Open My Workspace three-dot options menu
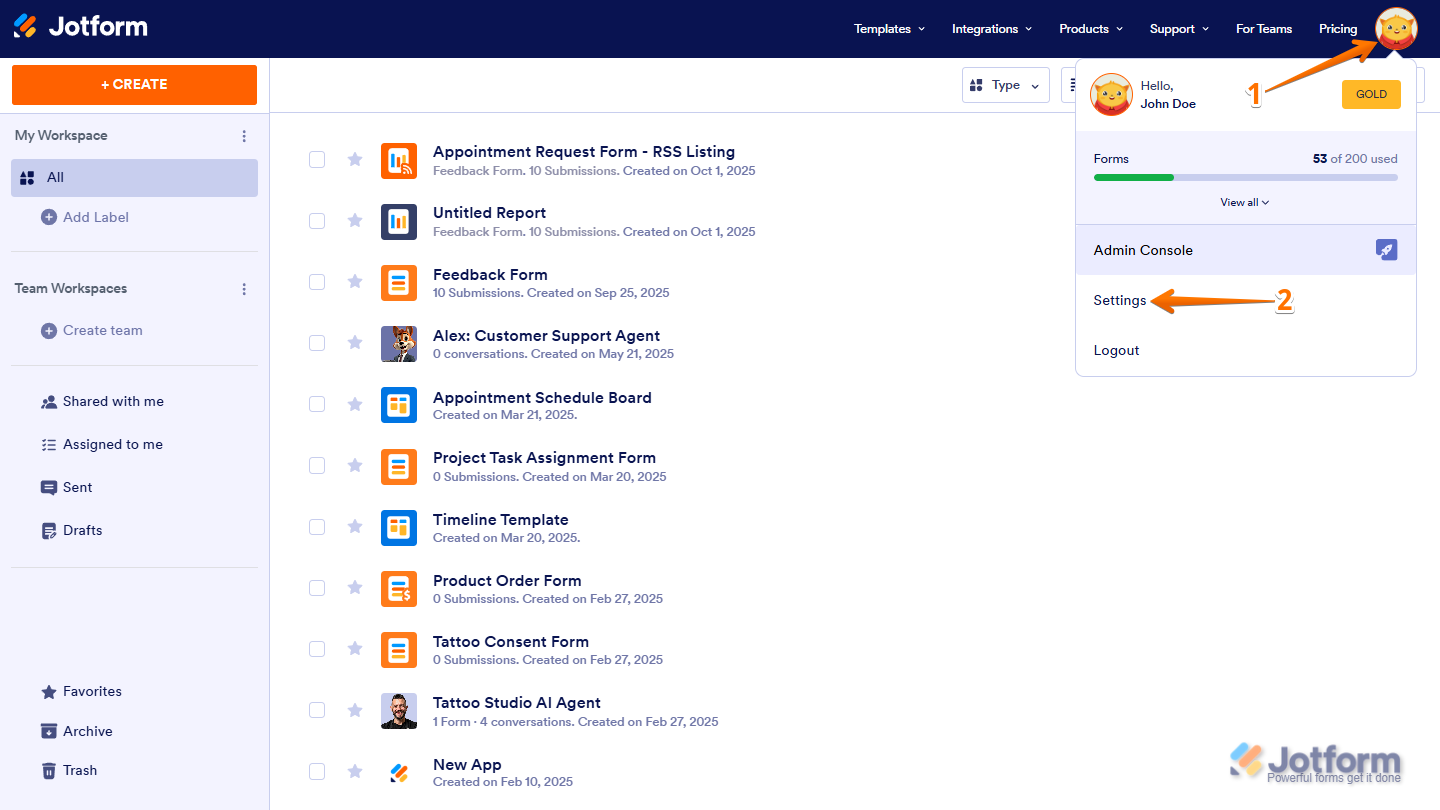Viewport: 1440px width, 810px height. [x=244, y=136]
